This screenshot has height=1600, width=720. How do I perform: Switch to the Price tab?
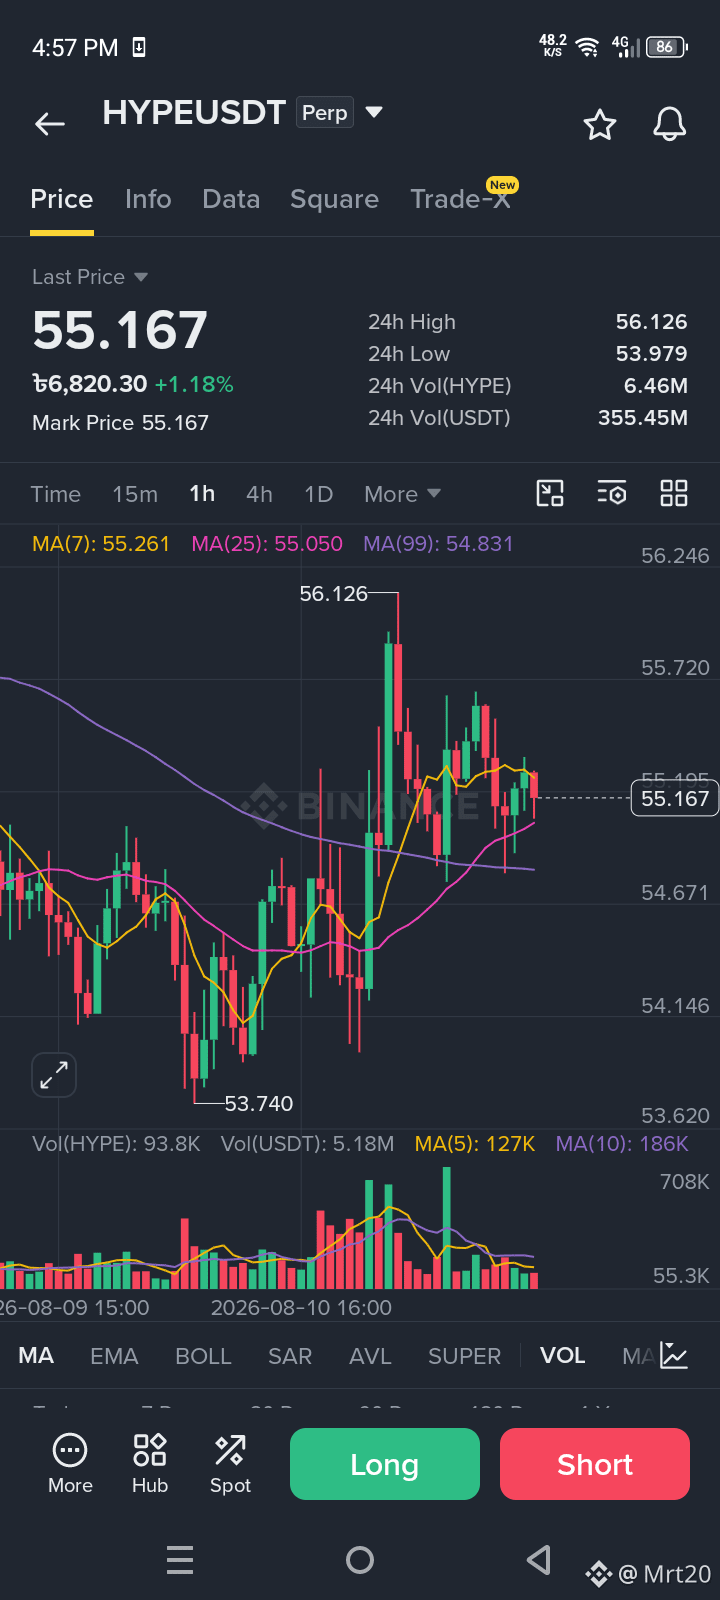(x=62, y=199)
